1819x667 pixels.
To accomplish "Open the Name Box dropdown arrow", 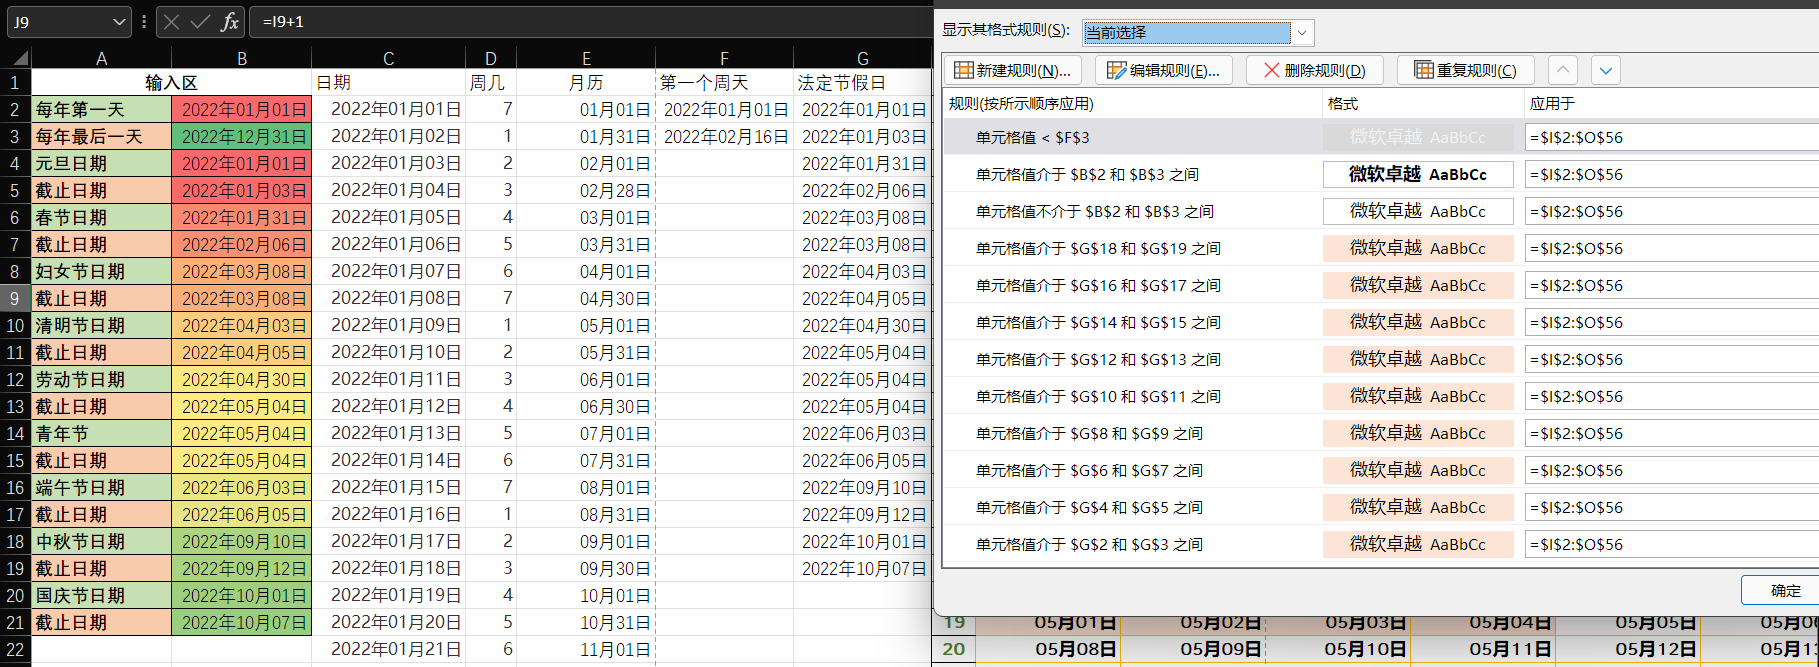I will pos(119,22).
